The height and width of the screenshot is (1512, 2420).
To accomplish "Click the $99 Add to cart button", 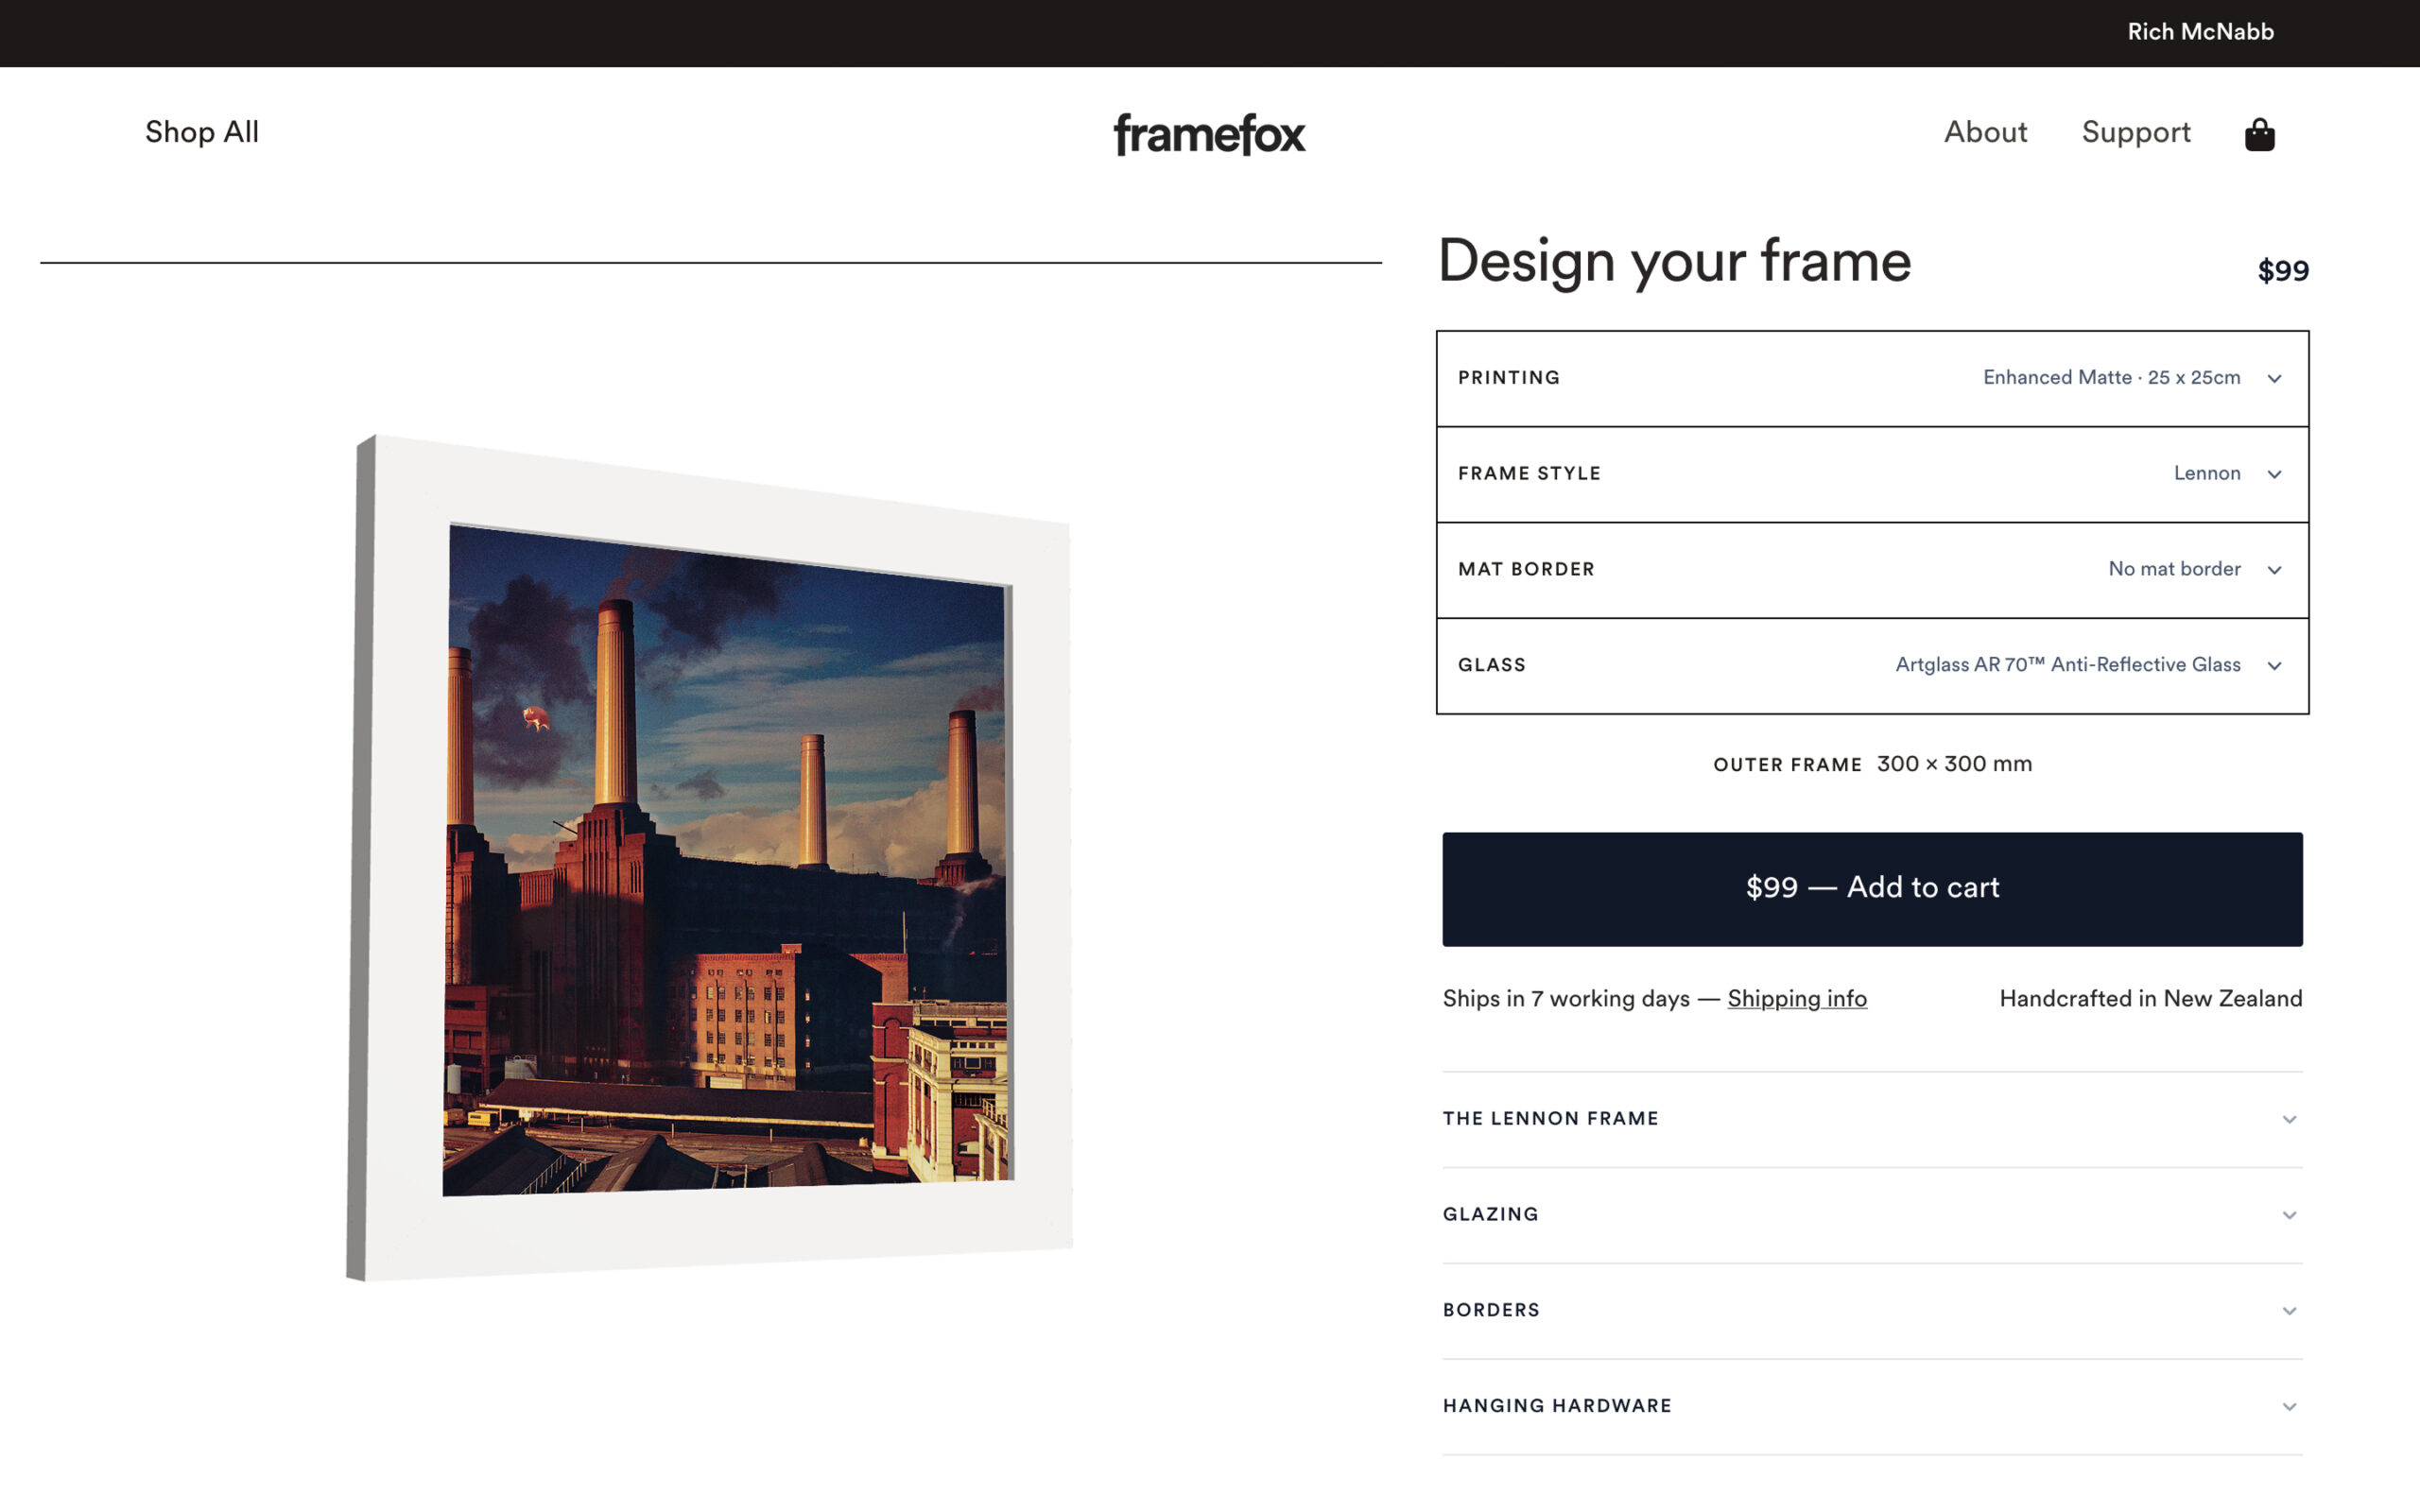I will (1872, 889).
